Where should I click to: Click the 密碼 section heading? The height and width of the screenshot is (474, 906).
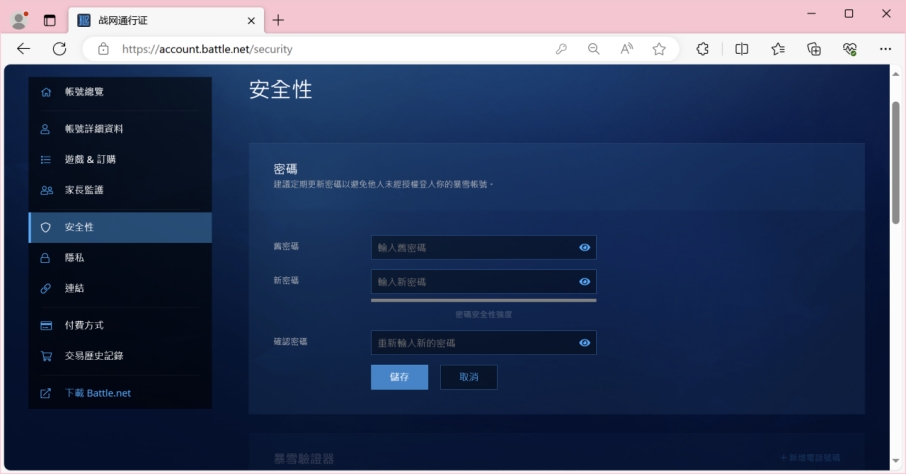coord(285,169)
